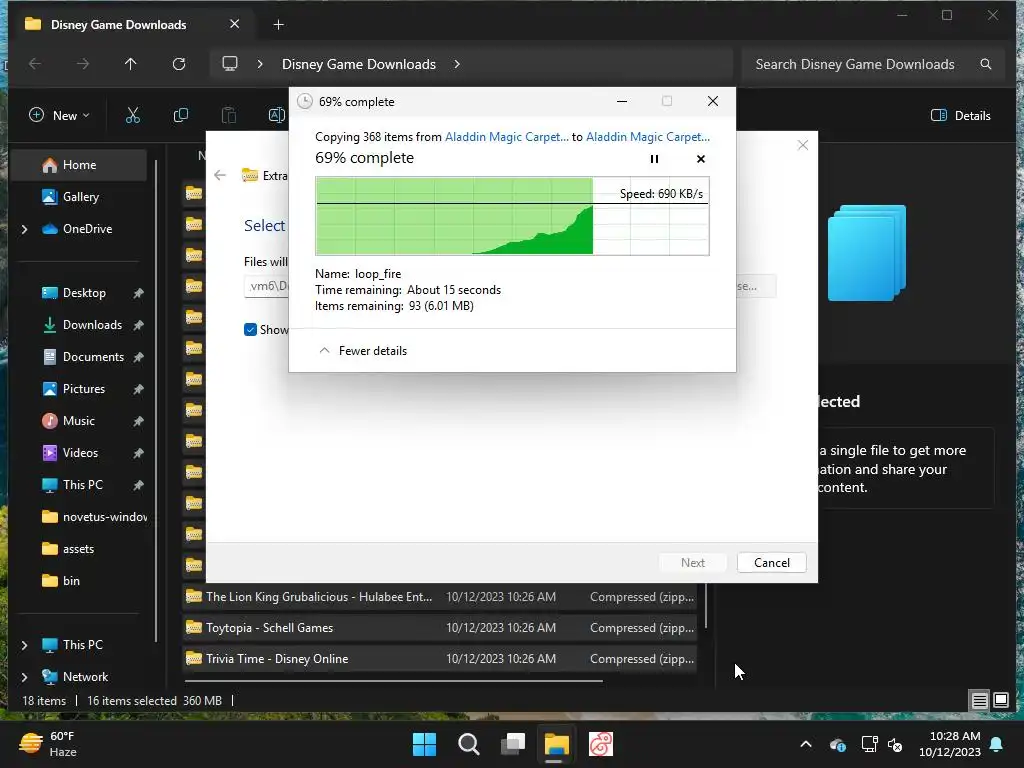Expand chevron before Disney Game Downloads breadcrumb
This screenshot has width=1024, height=768.
coord(260,64)
